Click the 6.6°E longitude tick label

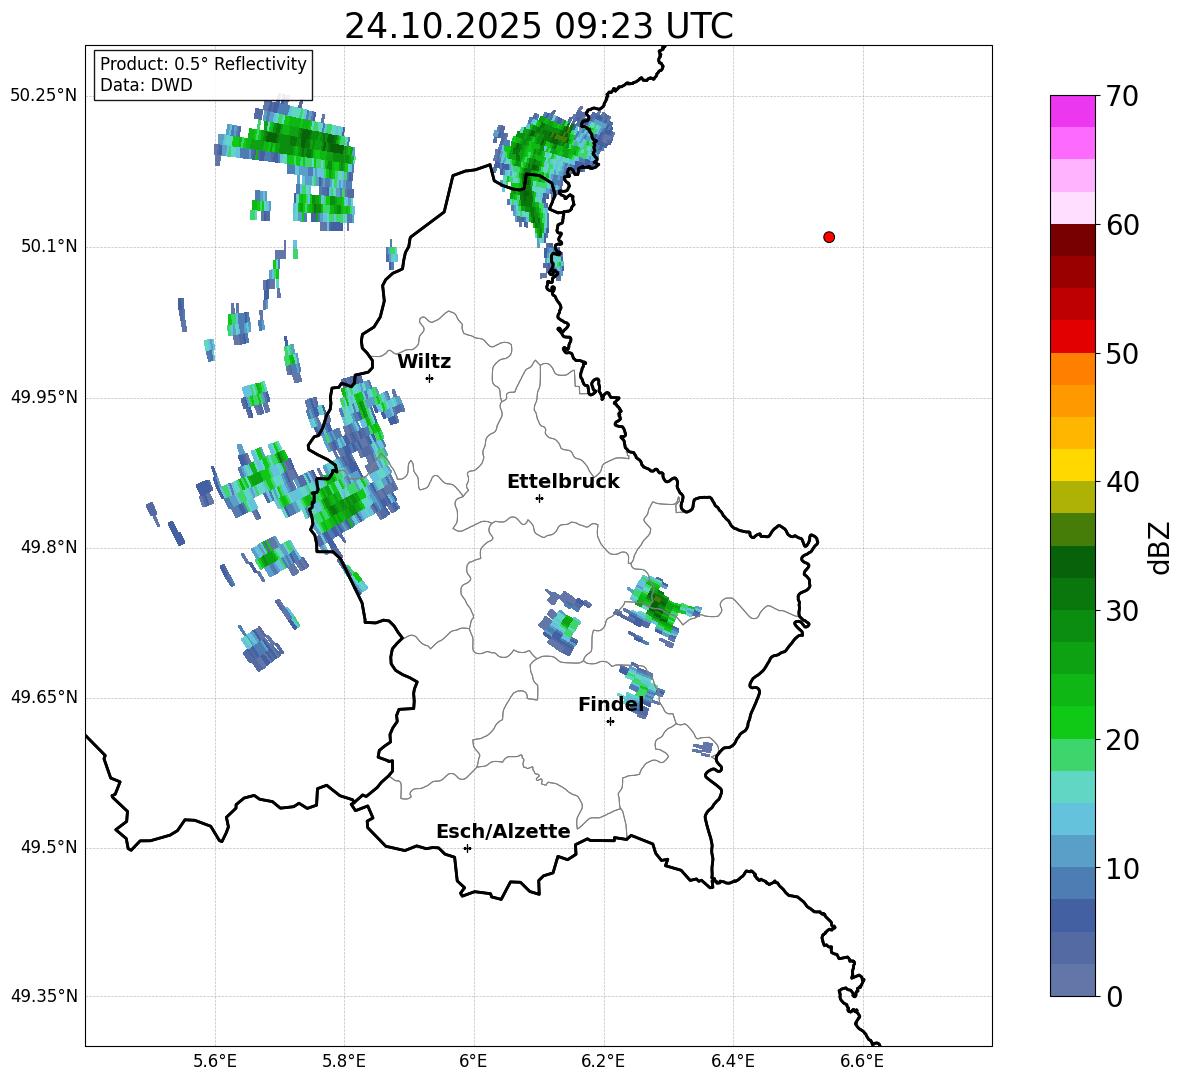tap(862, 1061)
